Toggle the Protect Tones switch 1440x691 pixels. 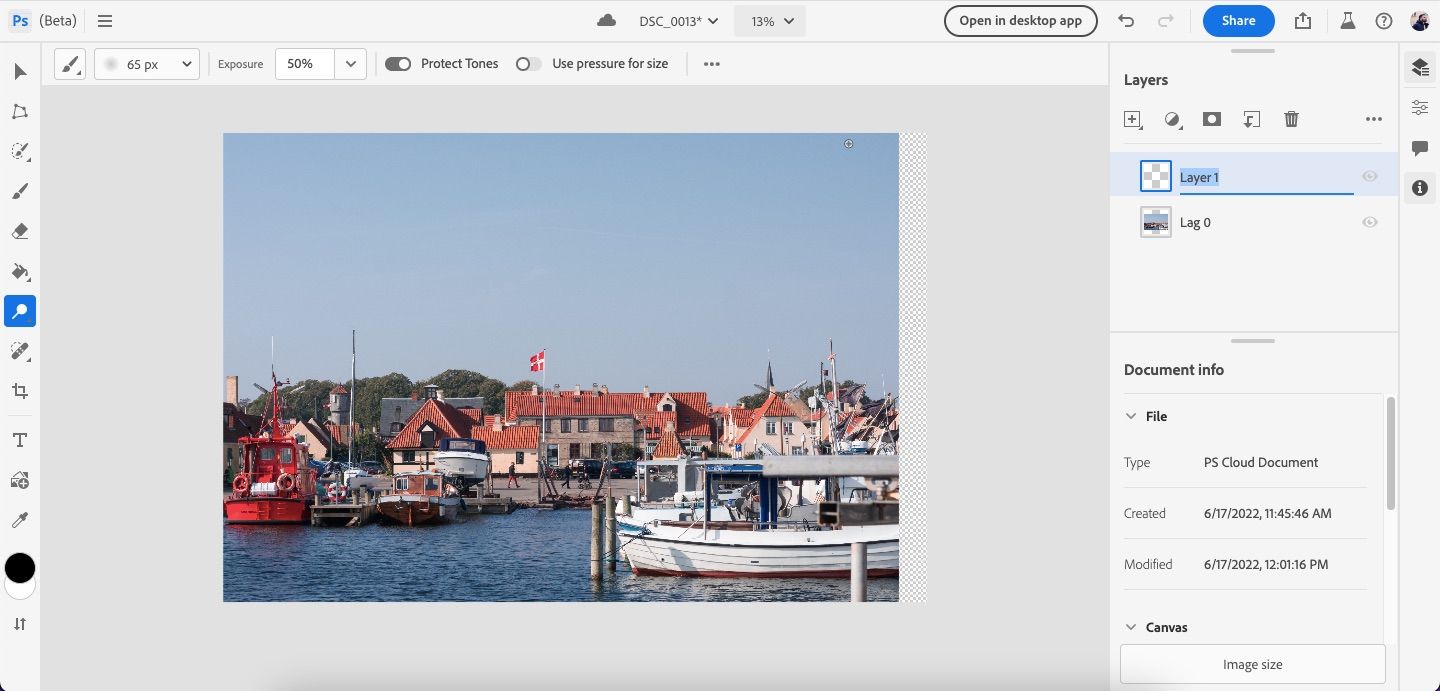(398, 64)
